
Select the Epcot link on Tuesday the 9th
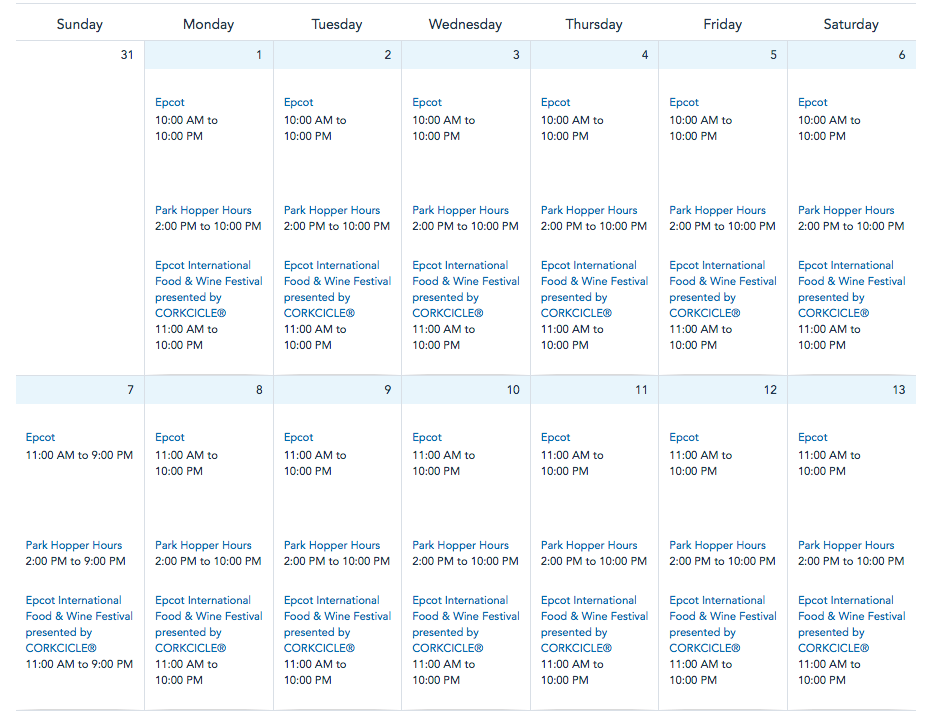coord(298,437)
